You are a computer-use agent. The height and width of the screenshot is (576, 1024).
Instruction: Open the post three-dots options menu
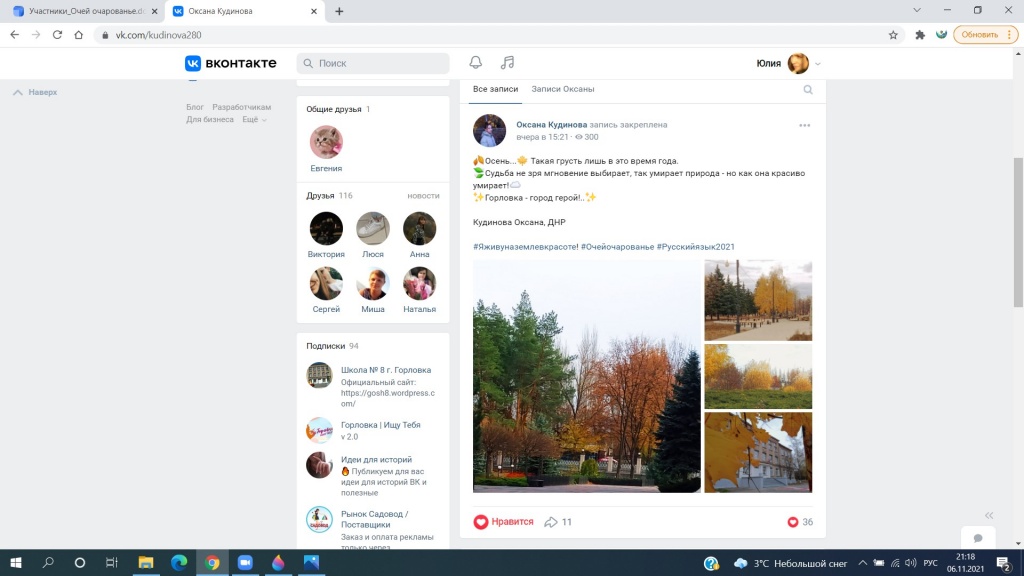click(x=805, y=125)
